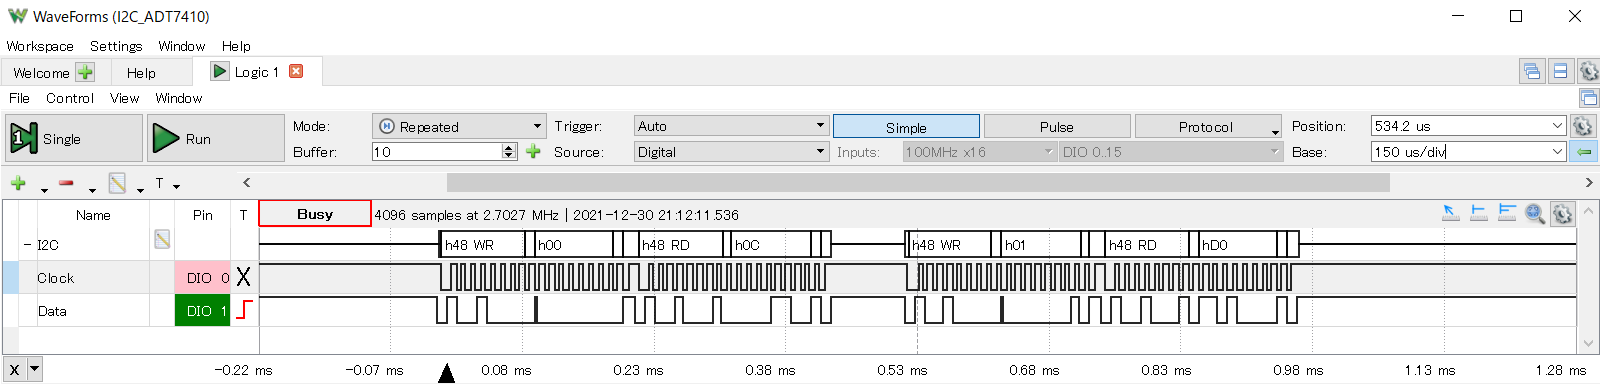Click the Run button
The height and width of the screenshot is (386, 1600).
(216, 138)
